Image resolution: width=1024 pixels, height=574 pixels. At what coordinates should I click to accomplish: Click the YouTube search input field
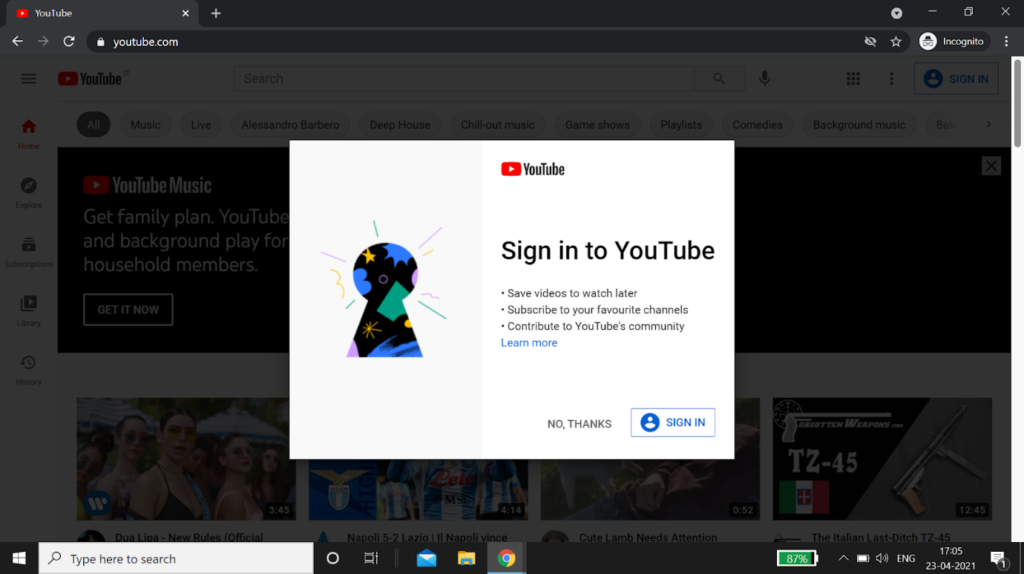464,79
